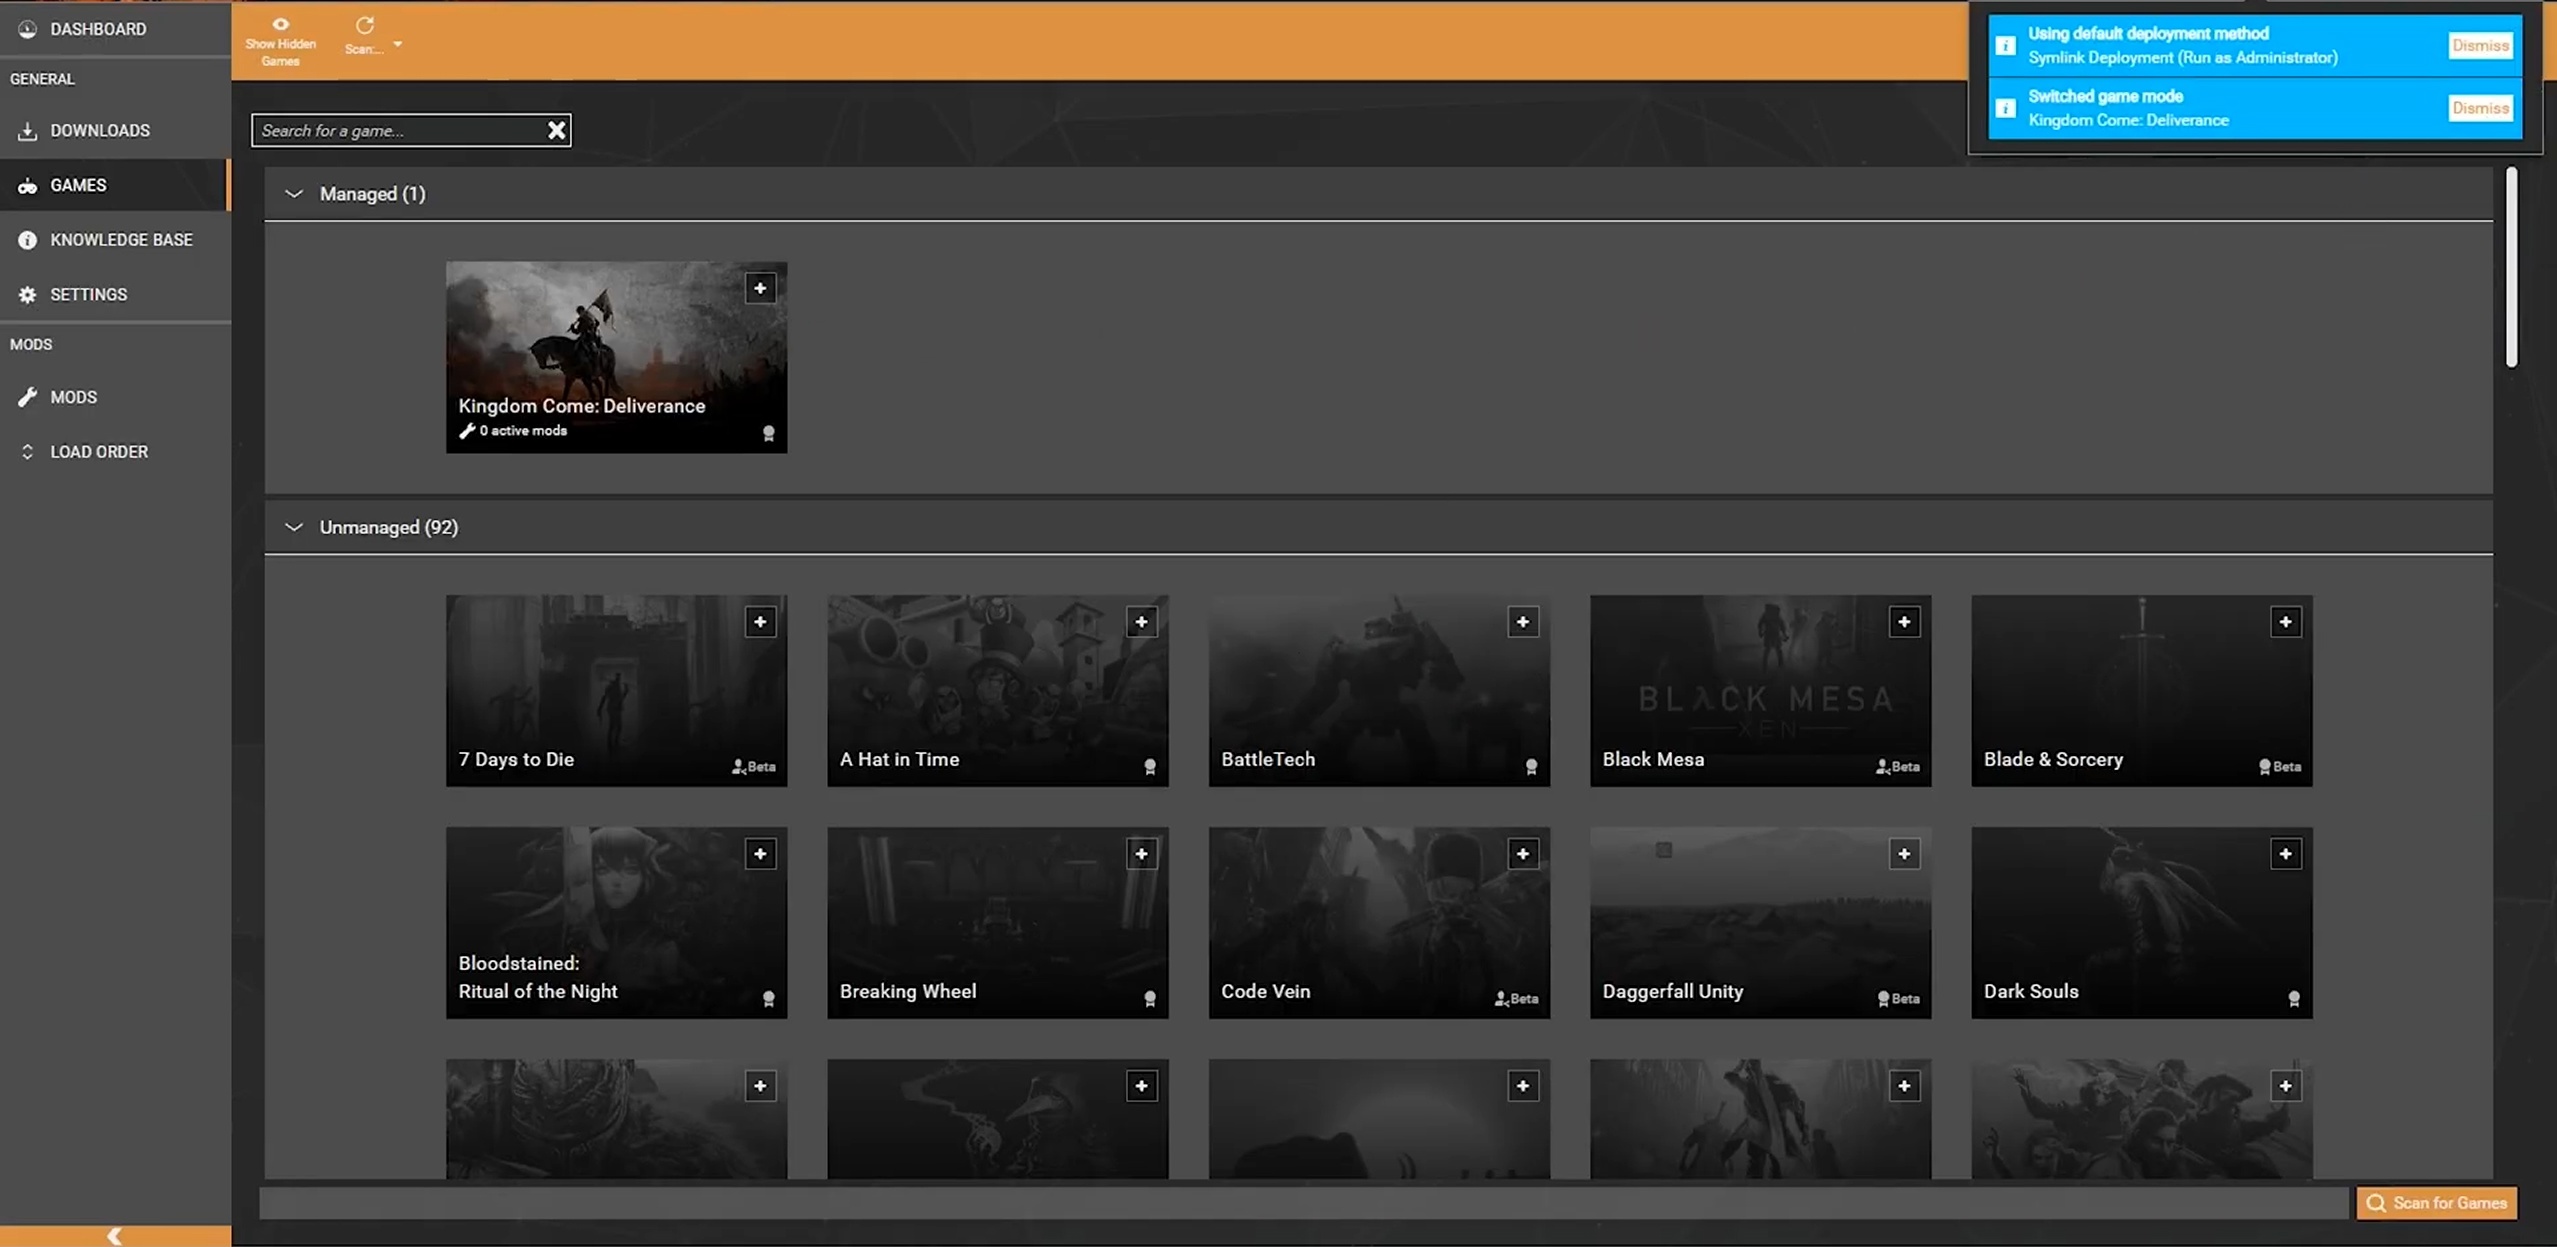Open Settings from sidebar
This screenshot has width=2557, height=1247.
[115, 294]
